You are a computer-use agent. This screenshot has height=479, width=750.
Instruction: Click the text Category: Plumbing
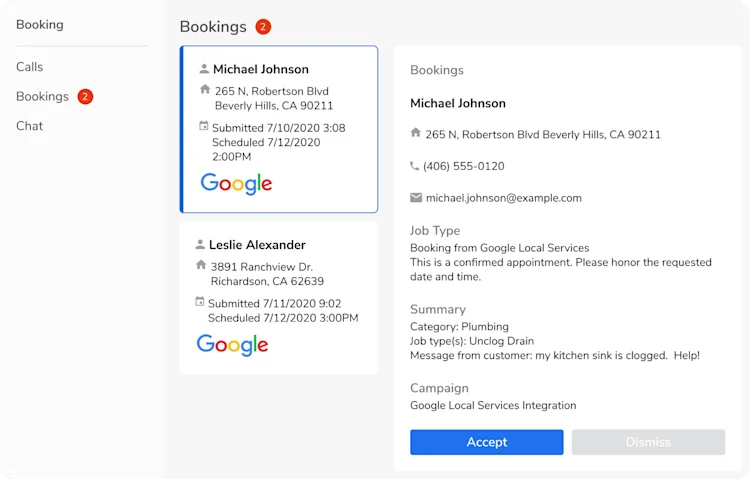(x=459, y=327)
